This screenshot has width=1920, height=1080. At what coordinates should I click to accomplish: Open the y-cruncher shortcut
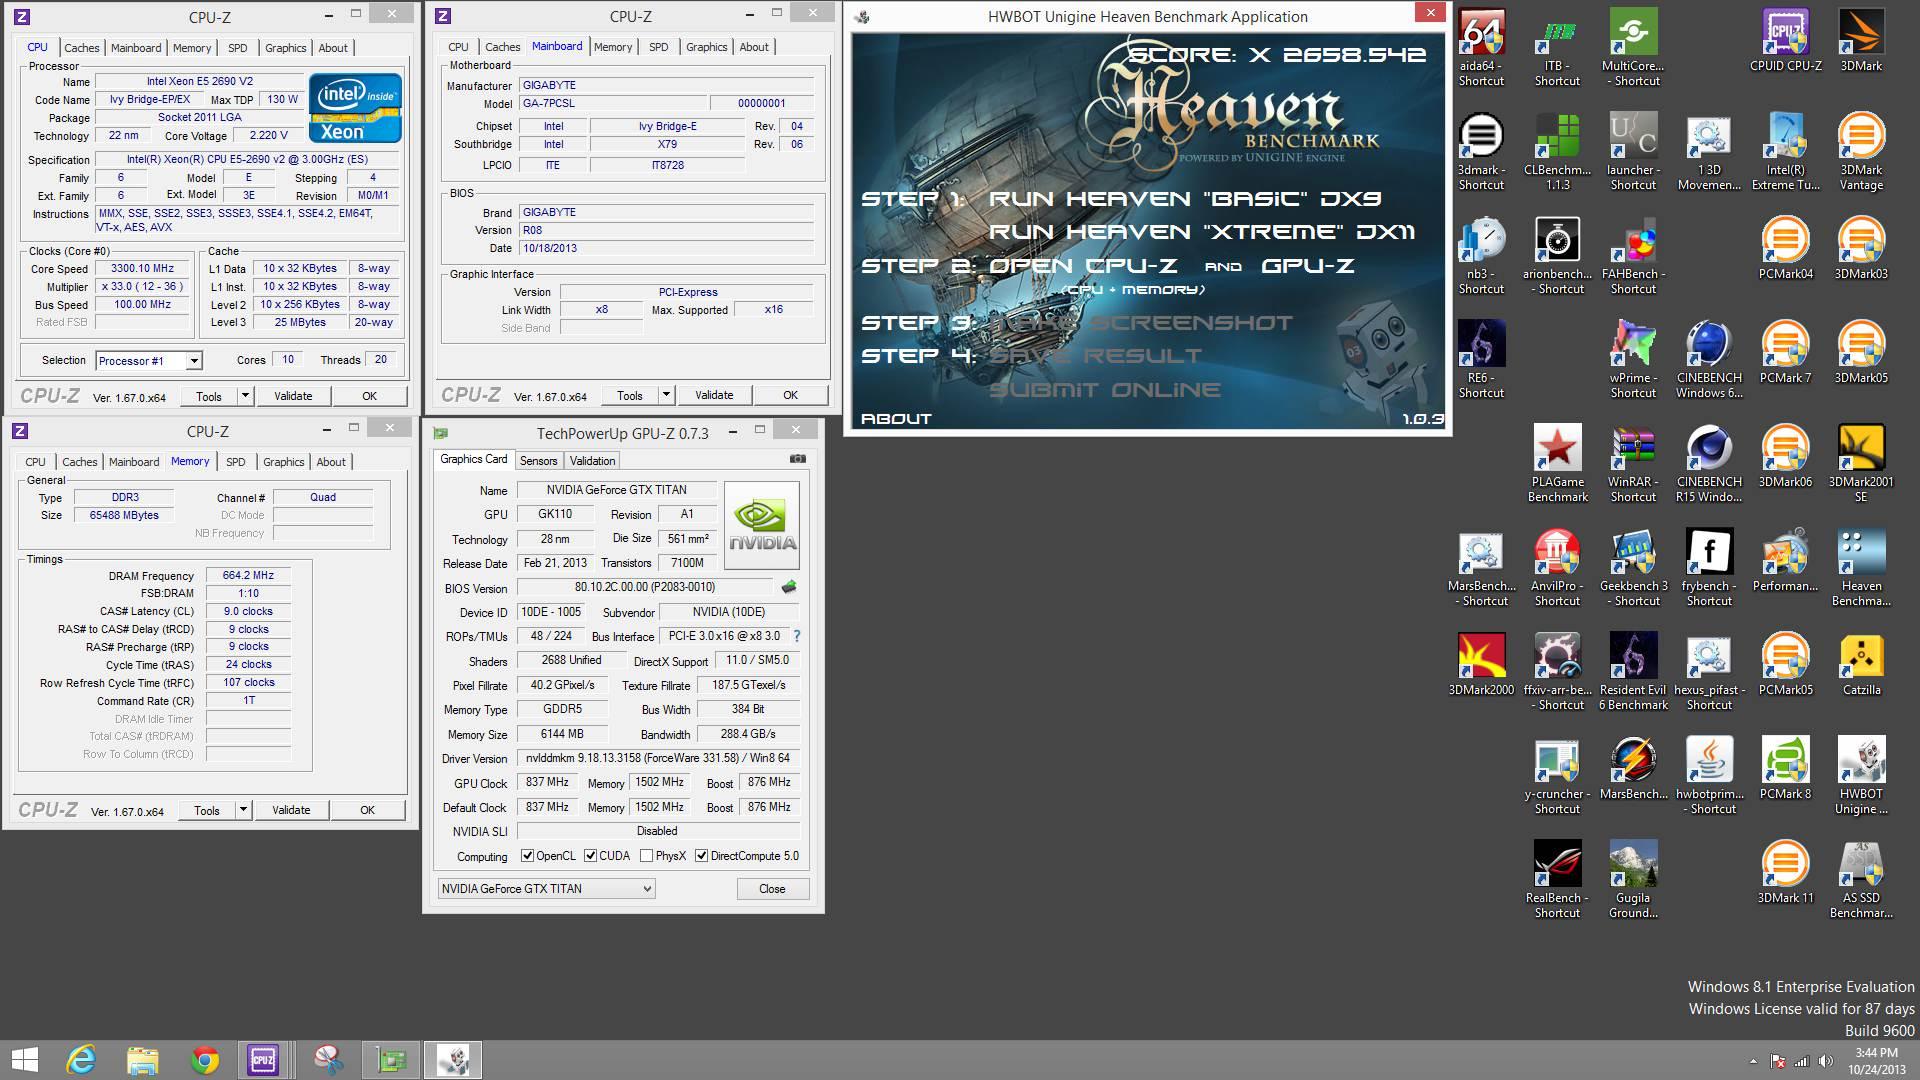pyautogui.click(x=1557, y=776)
